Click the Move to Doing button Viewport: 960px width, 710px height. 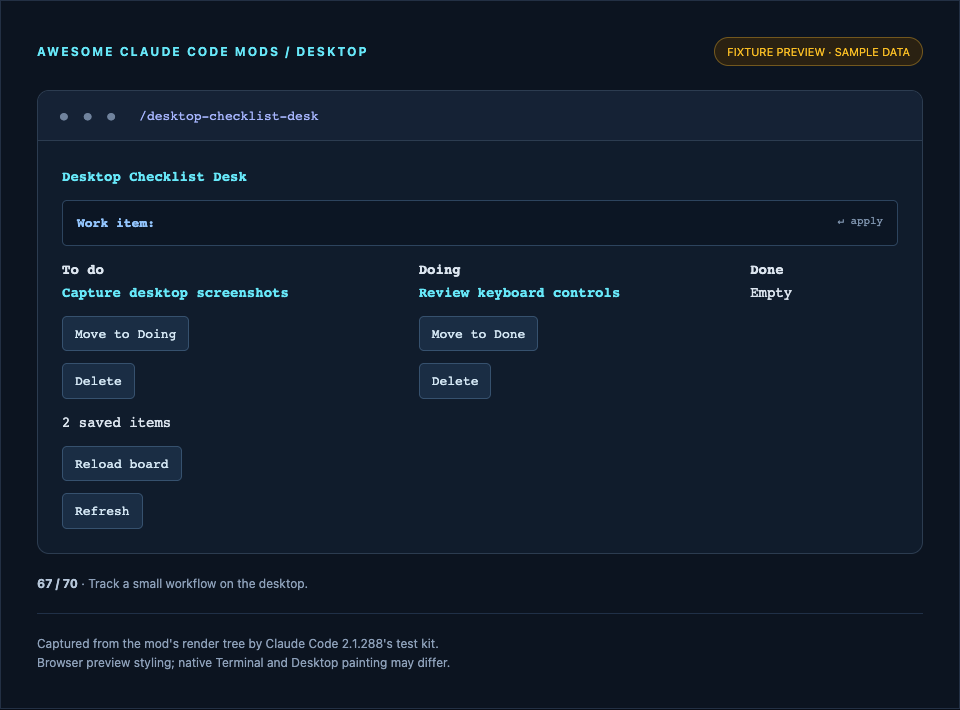[125, 334]
